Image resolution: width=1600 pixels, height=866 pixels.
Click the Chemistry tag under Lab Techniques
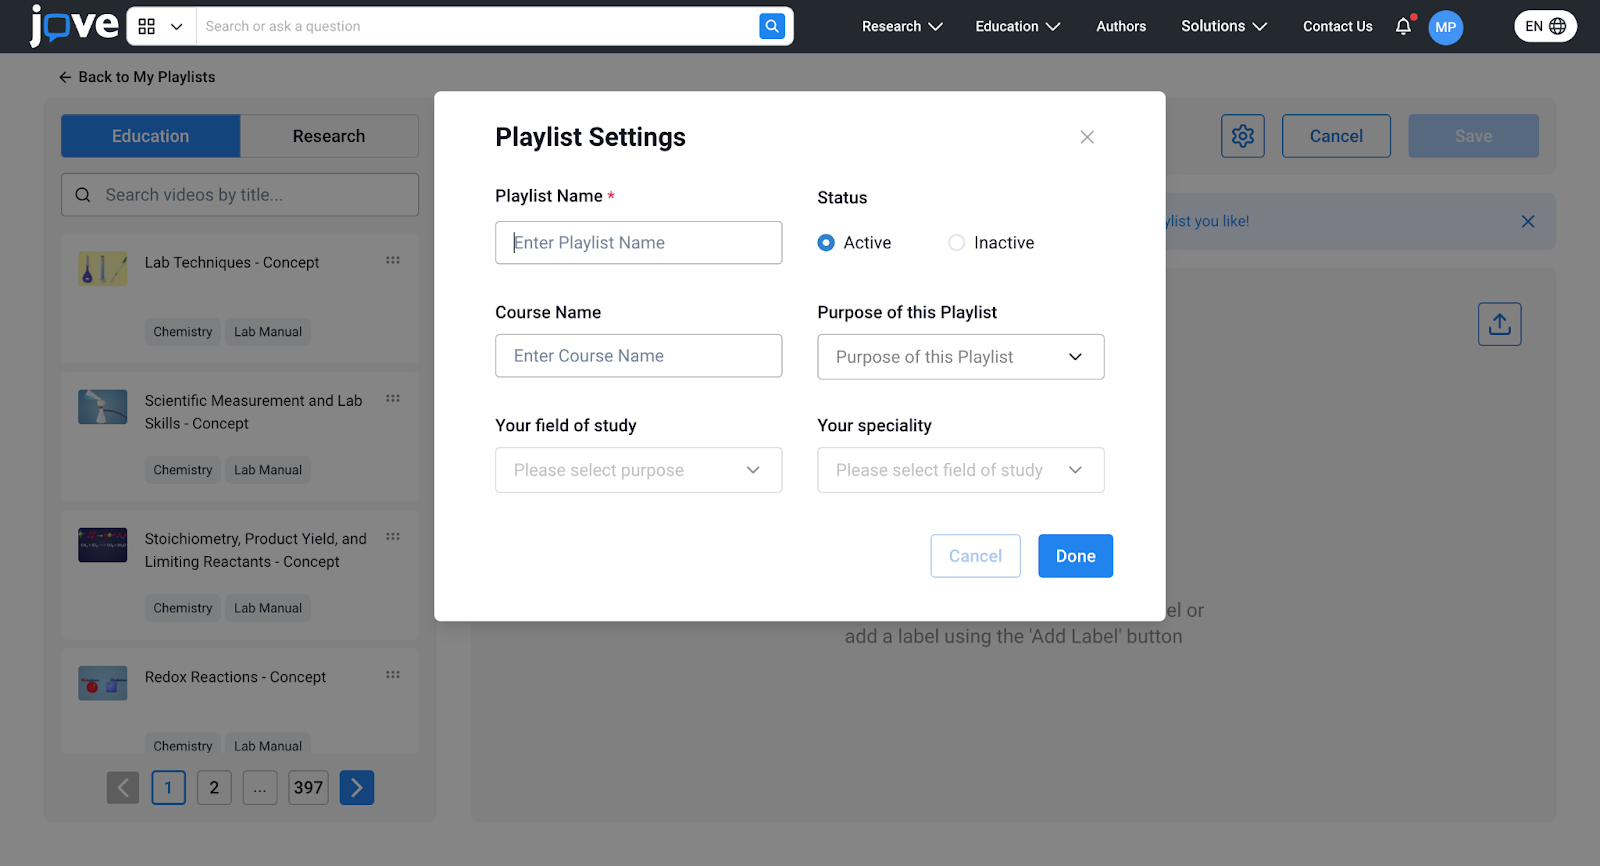pos(183,332)
